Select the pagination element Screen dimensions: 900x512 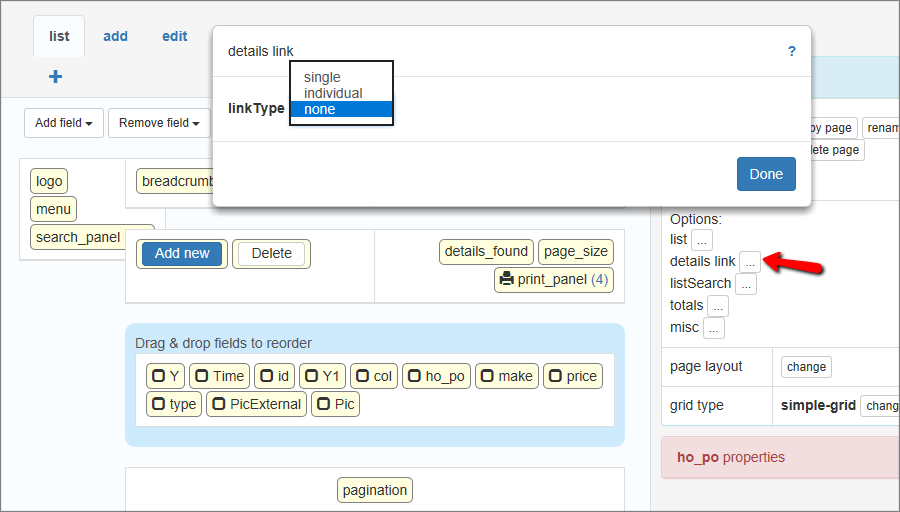pos(375,490)
